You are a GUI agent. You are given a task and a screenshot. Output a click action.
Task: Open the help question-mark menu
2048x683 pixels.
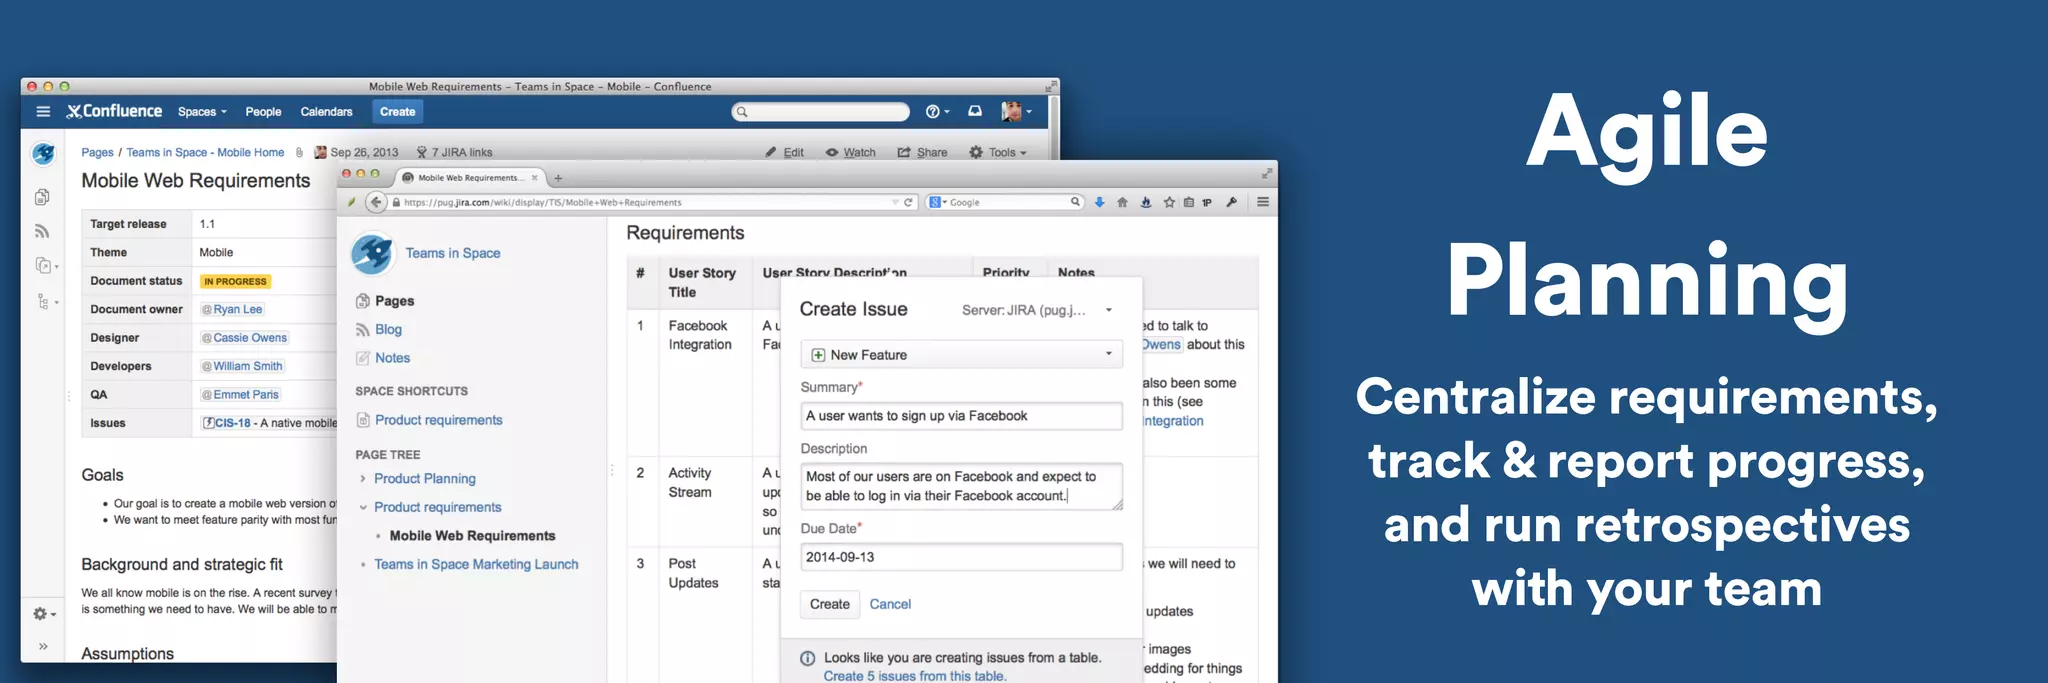tap(937, 112)
